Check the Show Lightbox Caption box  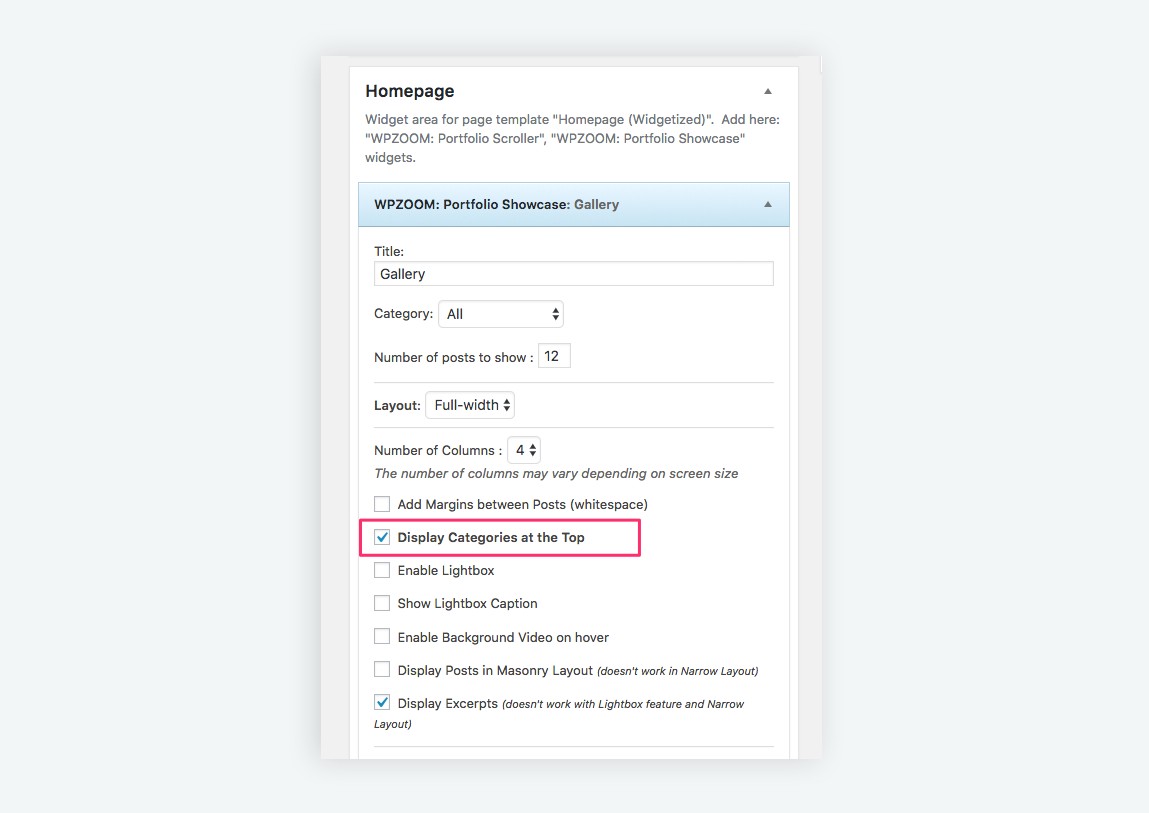tap(382, 603)
